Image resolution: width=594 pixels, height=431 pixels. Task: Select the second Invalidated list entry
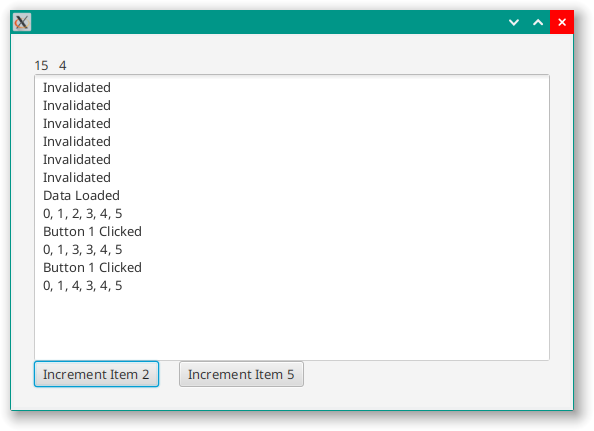pos(292,106)
